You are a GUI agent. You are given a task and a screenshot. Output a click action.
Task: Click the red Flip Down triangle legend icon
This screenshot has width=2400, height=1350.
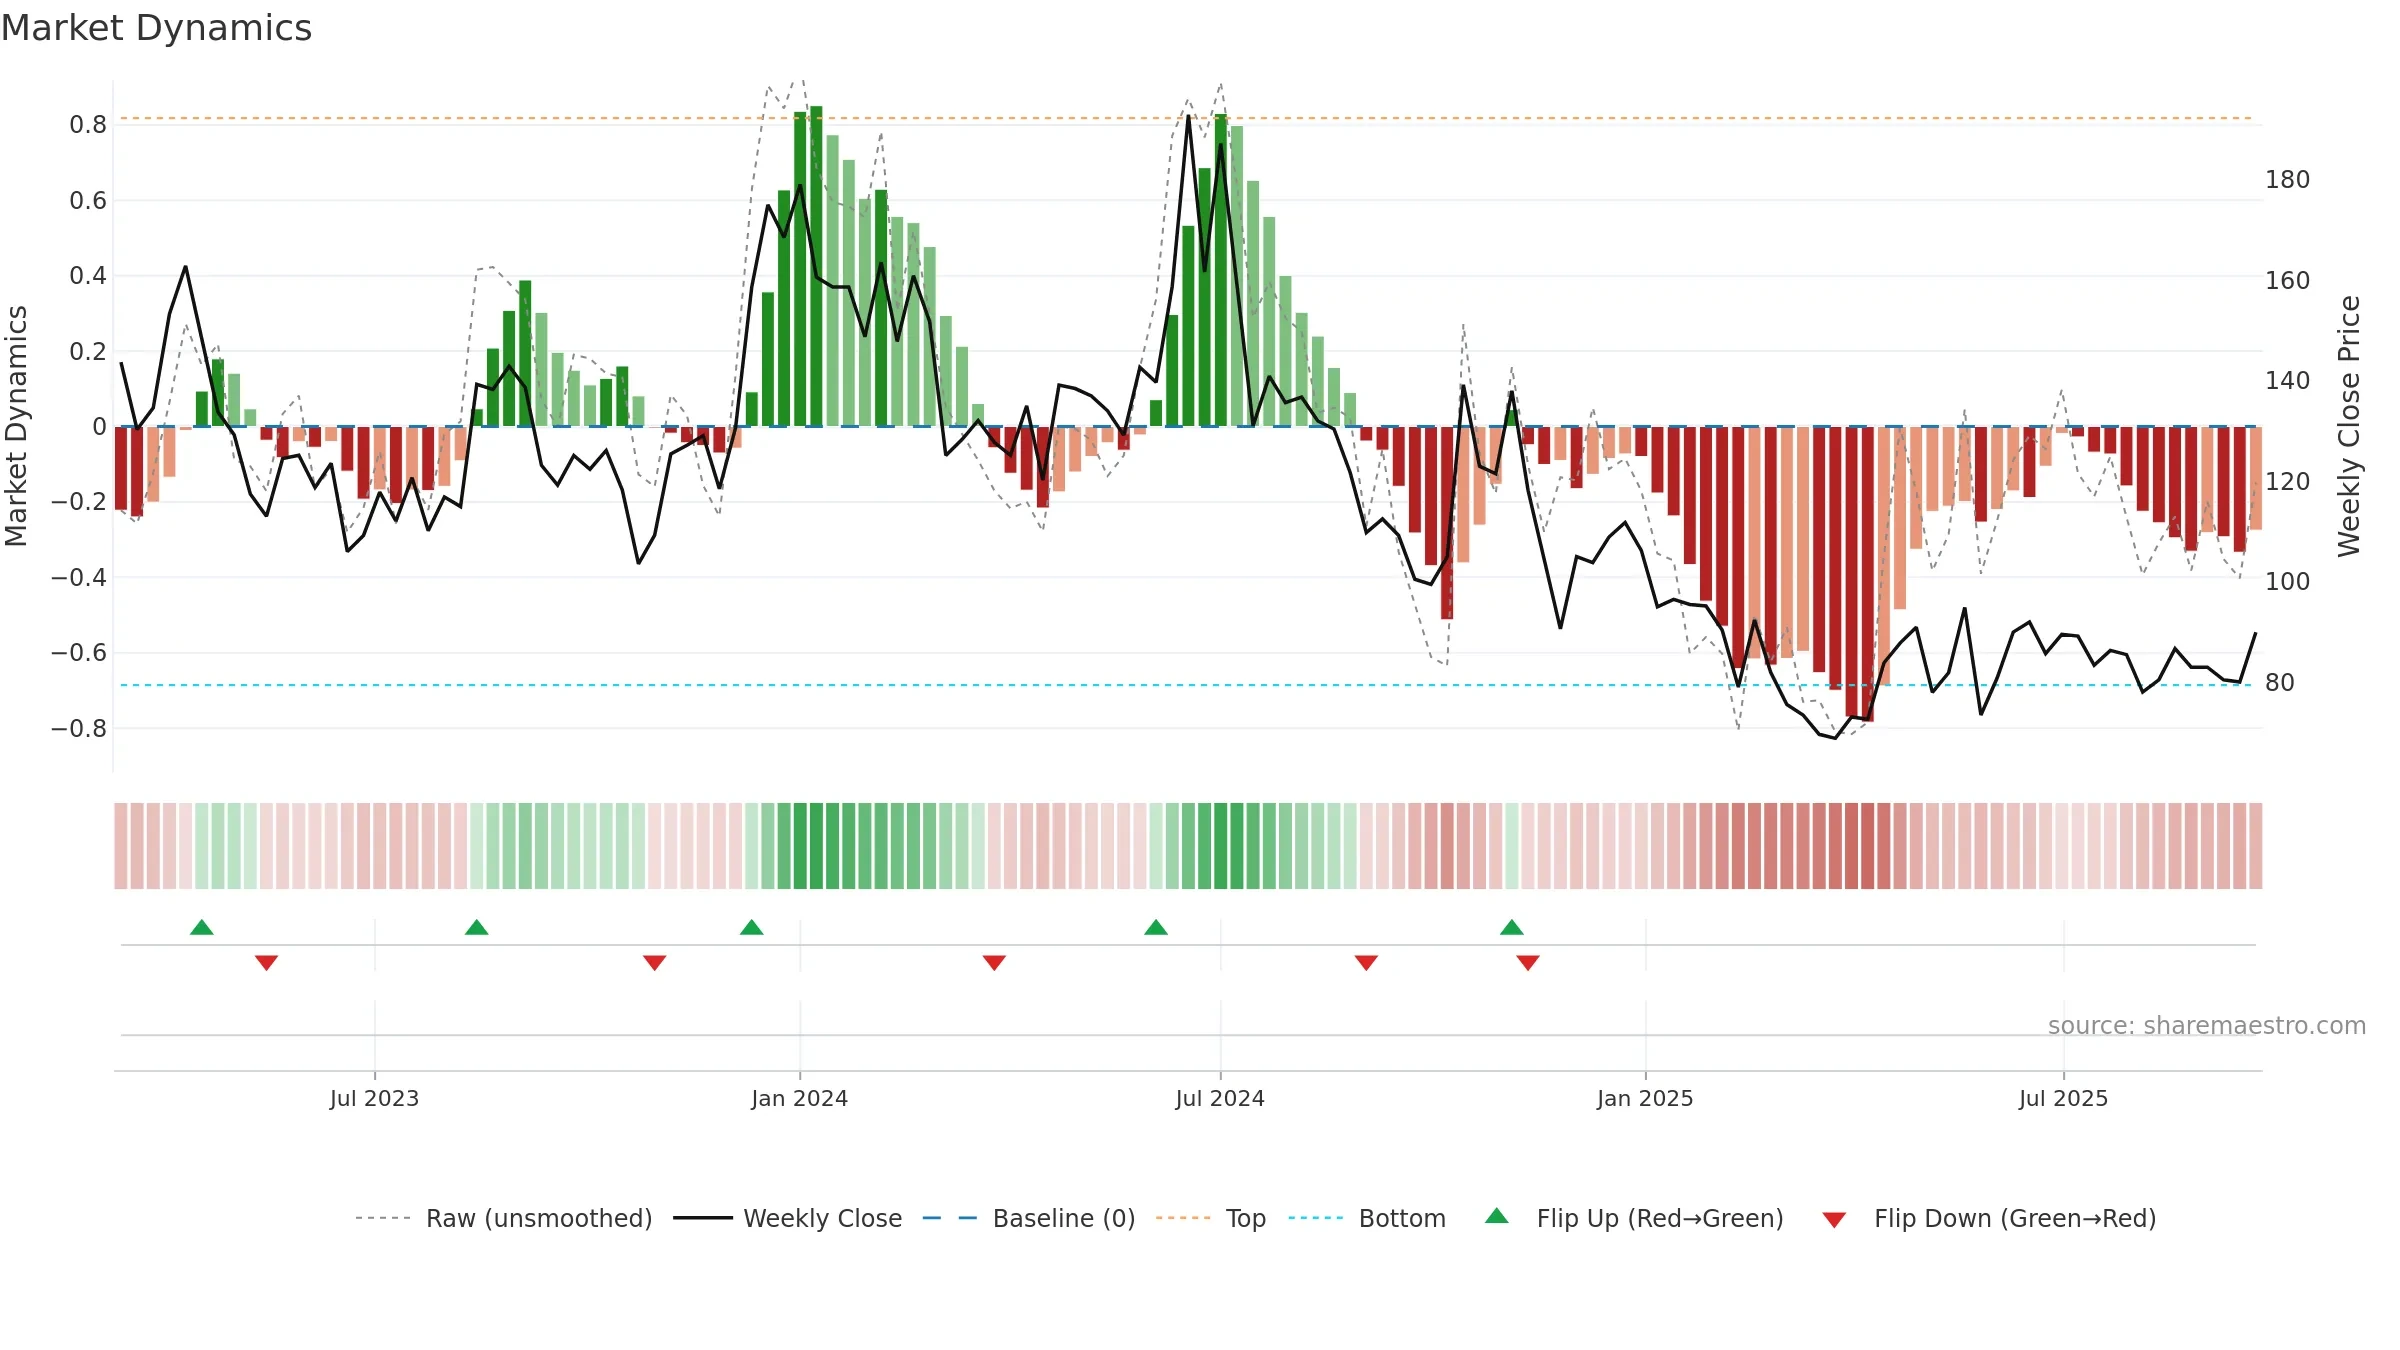coord(1834,1220)
